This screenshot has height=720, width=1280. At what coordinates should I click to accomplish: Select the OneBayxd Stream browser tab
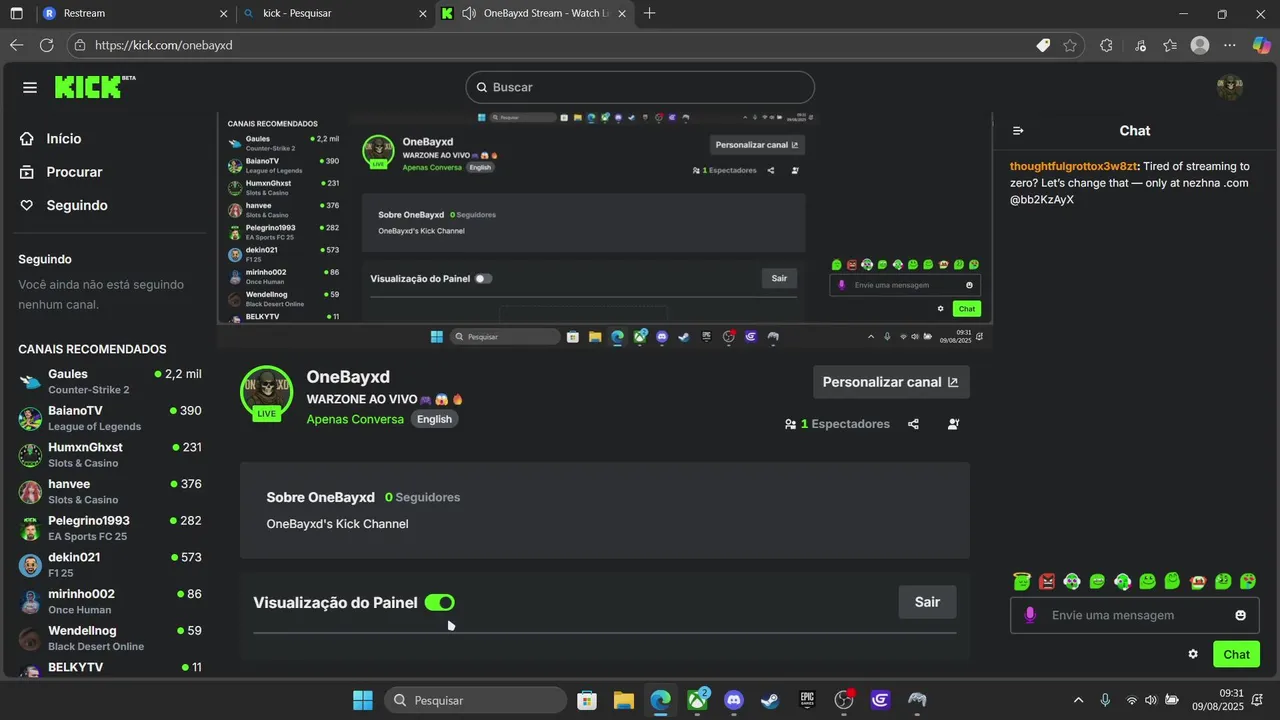[x=537, y=14]
